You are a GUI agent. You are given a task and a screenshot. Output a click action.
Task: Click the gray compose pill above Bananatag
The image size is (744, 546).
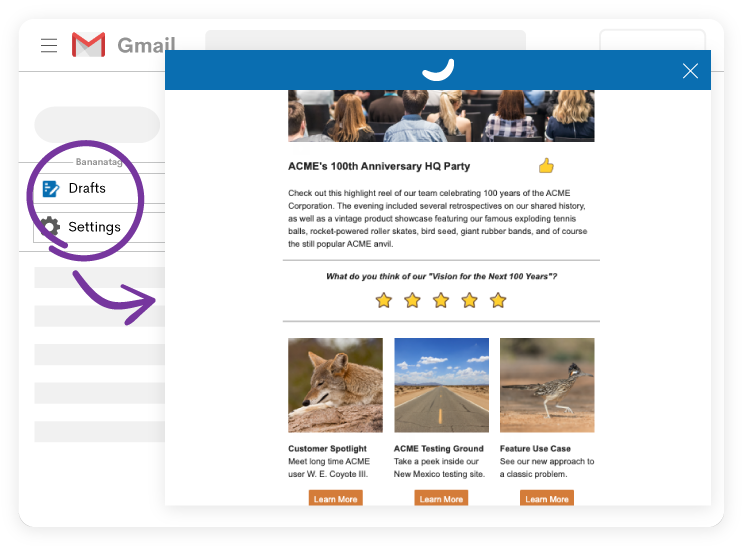(97, 125)
